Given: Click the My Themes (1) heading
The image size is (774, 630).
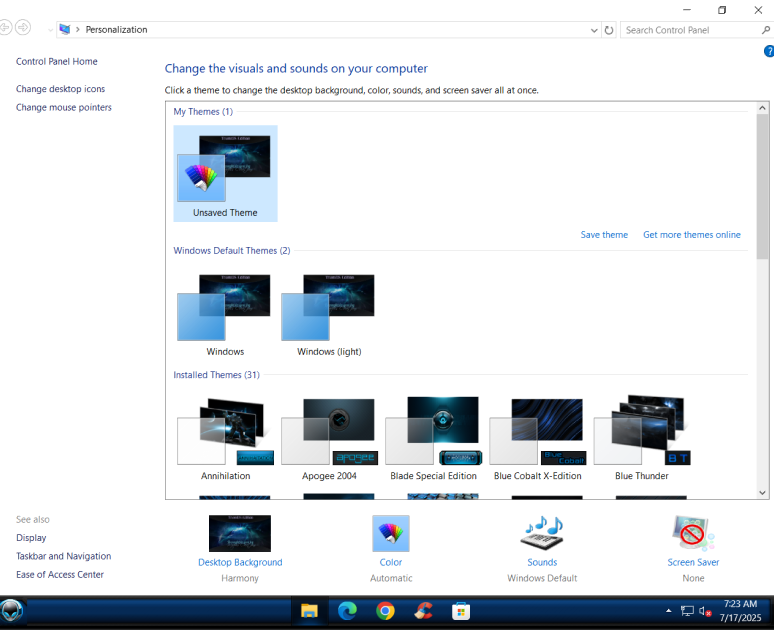Looking at the screenshot, I should (x=203, y=112).
